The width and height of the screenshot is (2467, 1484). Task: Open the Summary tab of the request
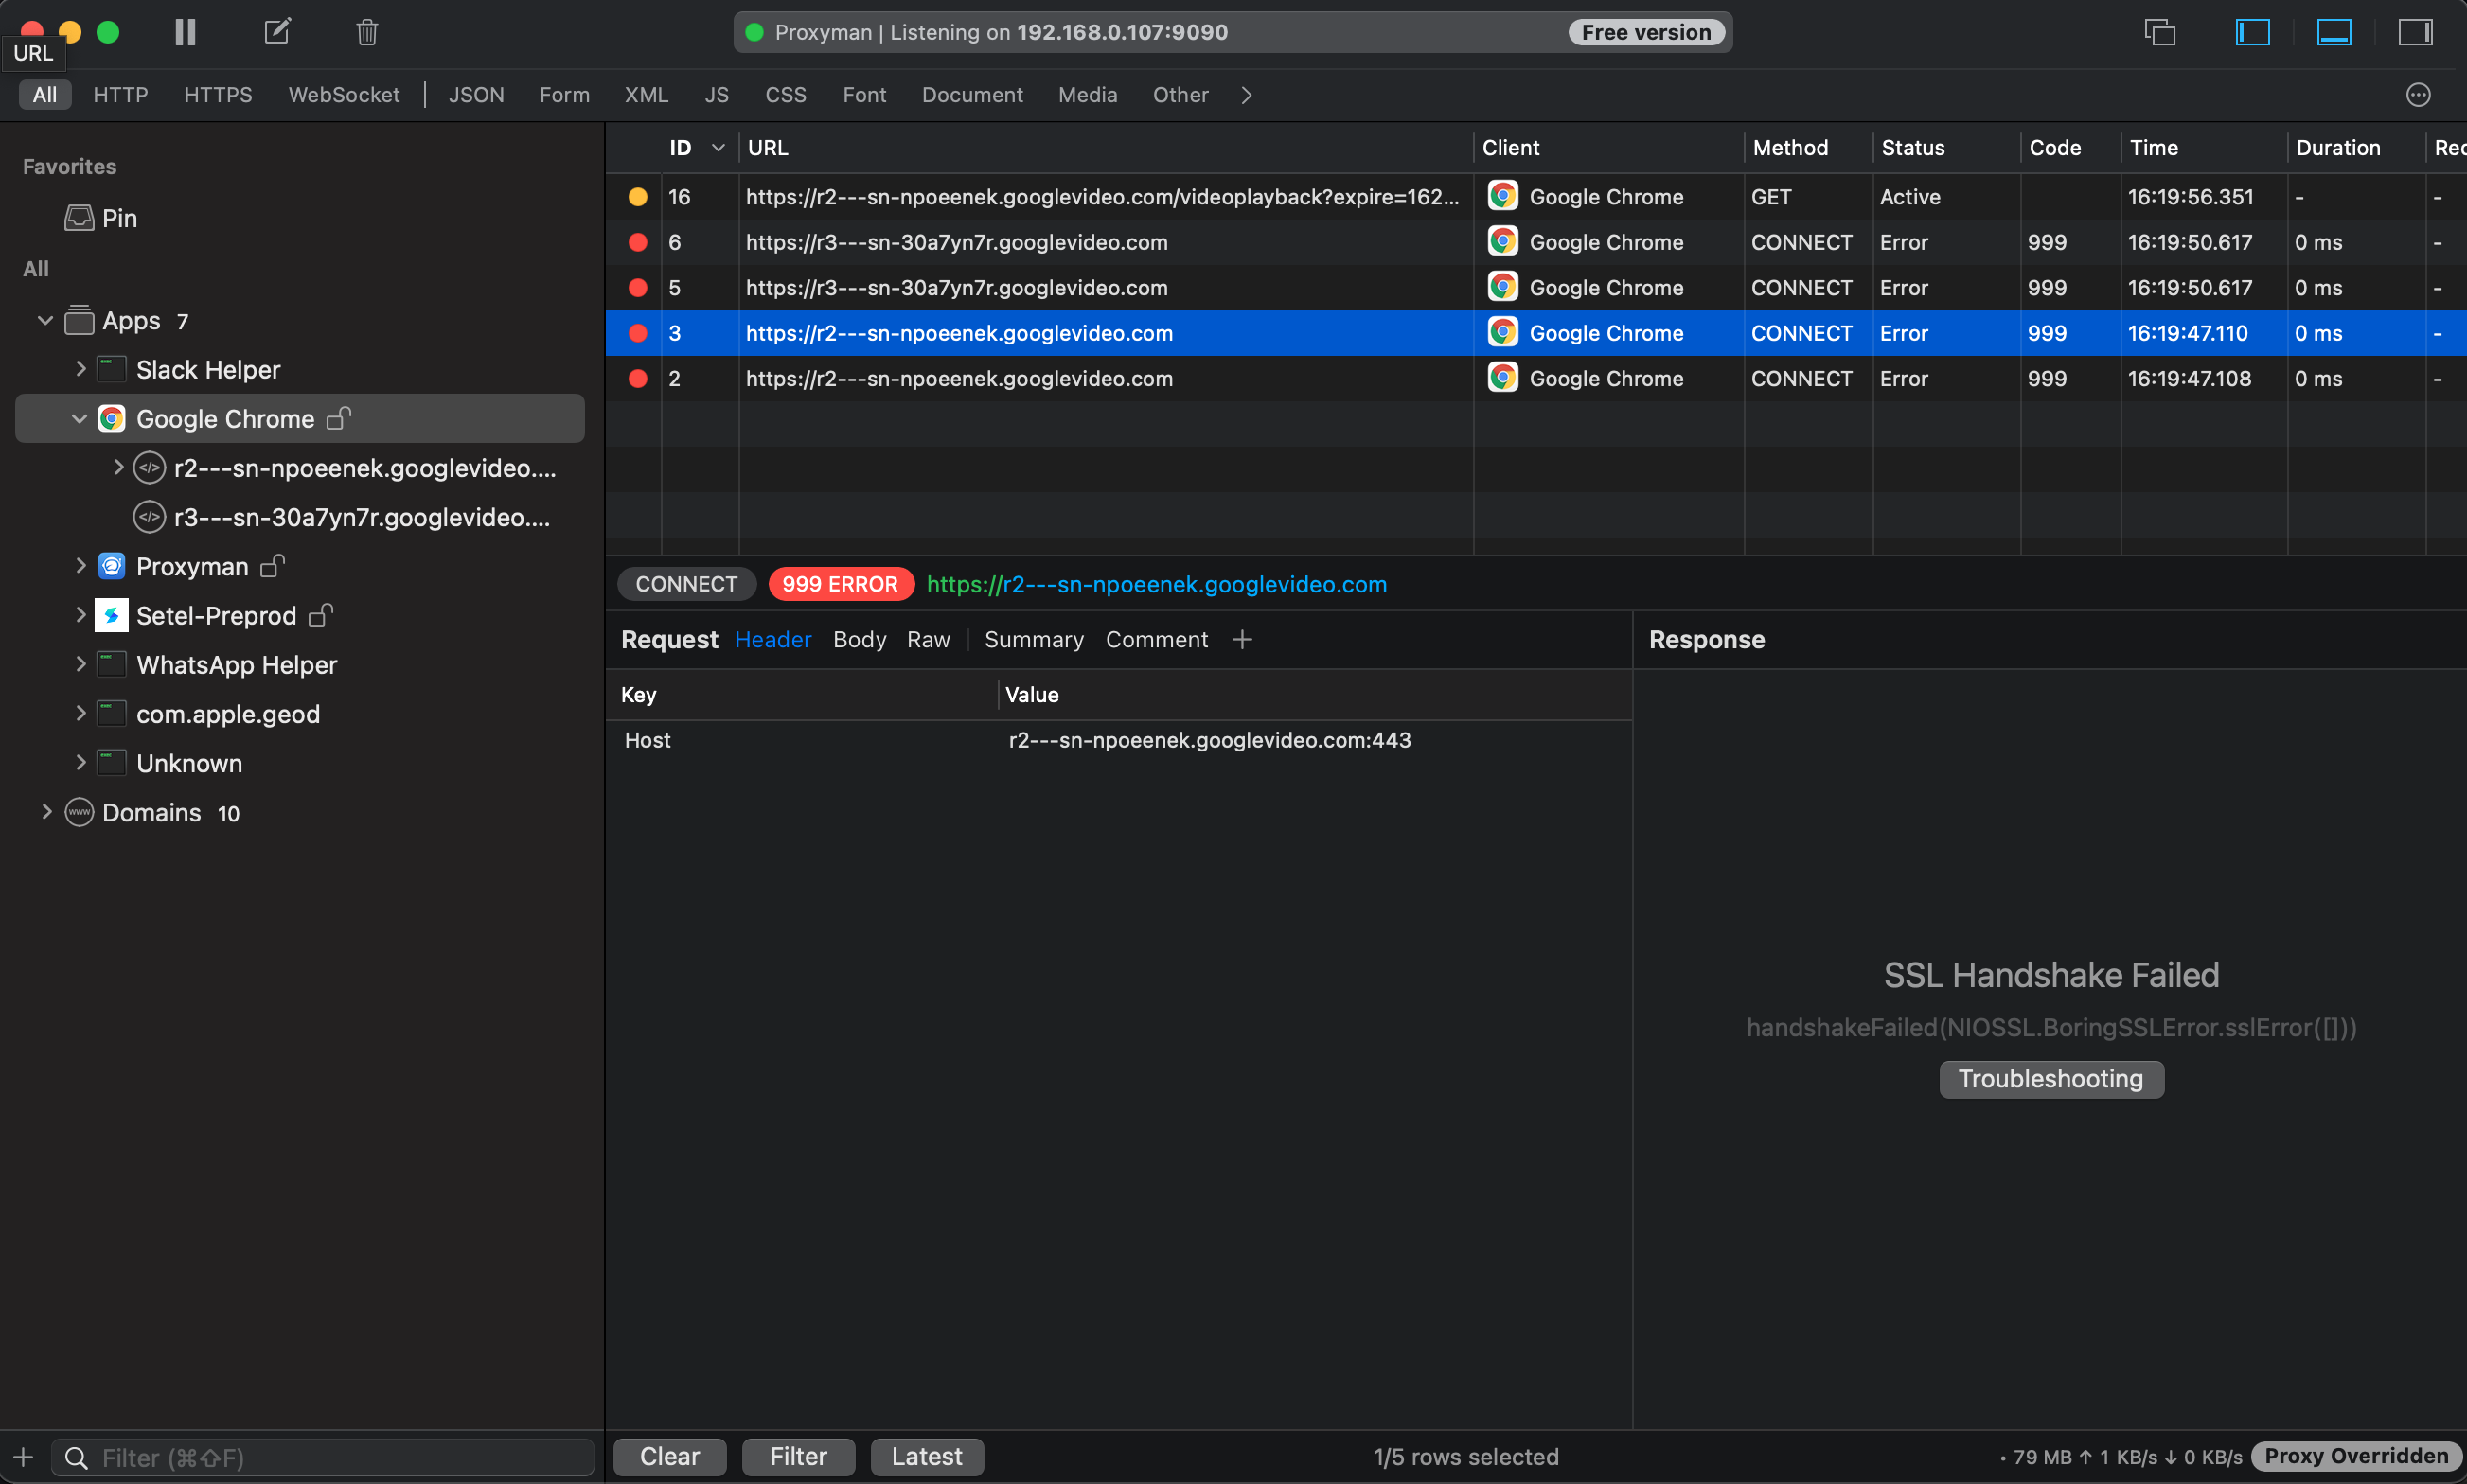[x=1033, y=639]
